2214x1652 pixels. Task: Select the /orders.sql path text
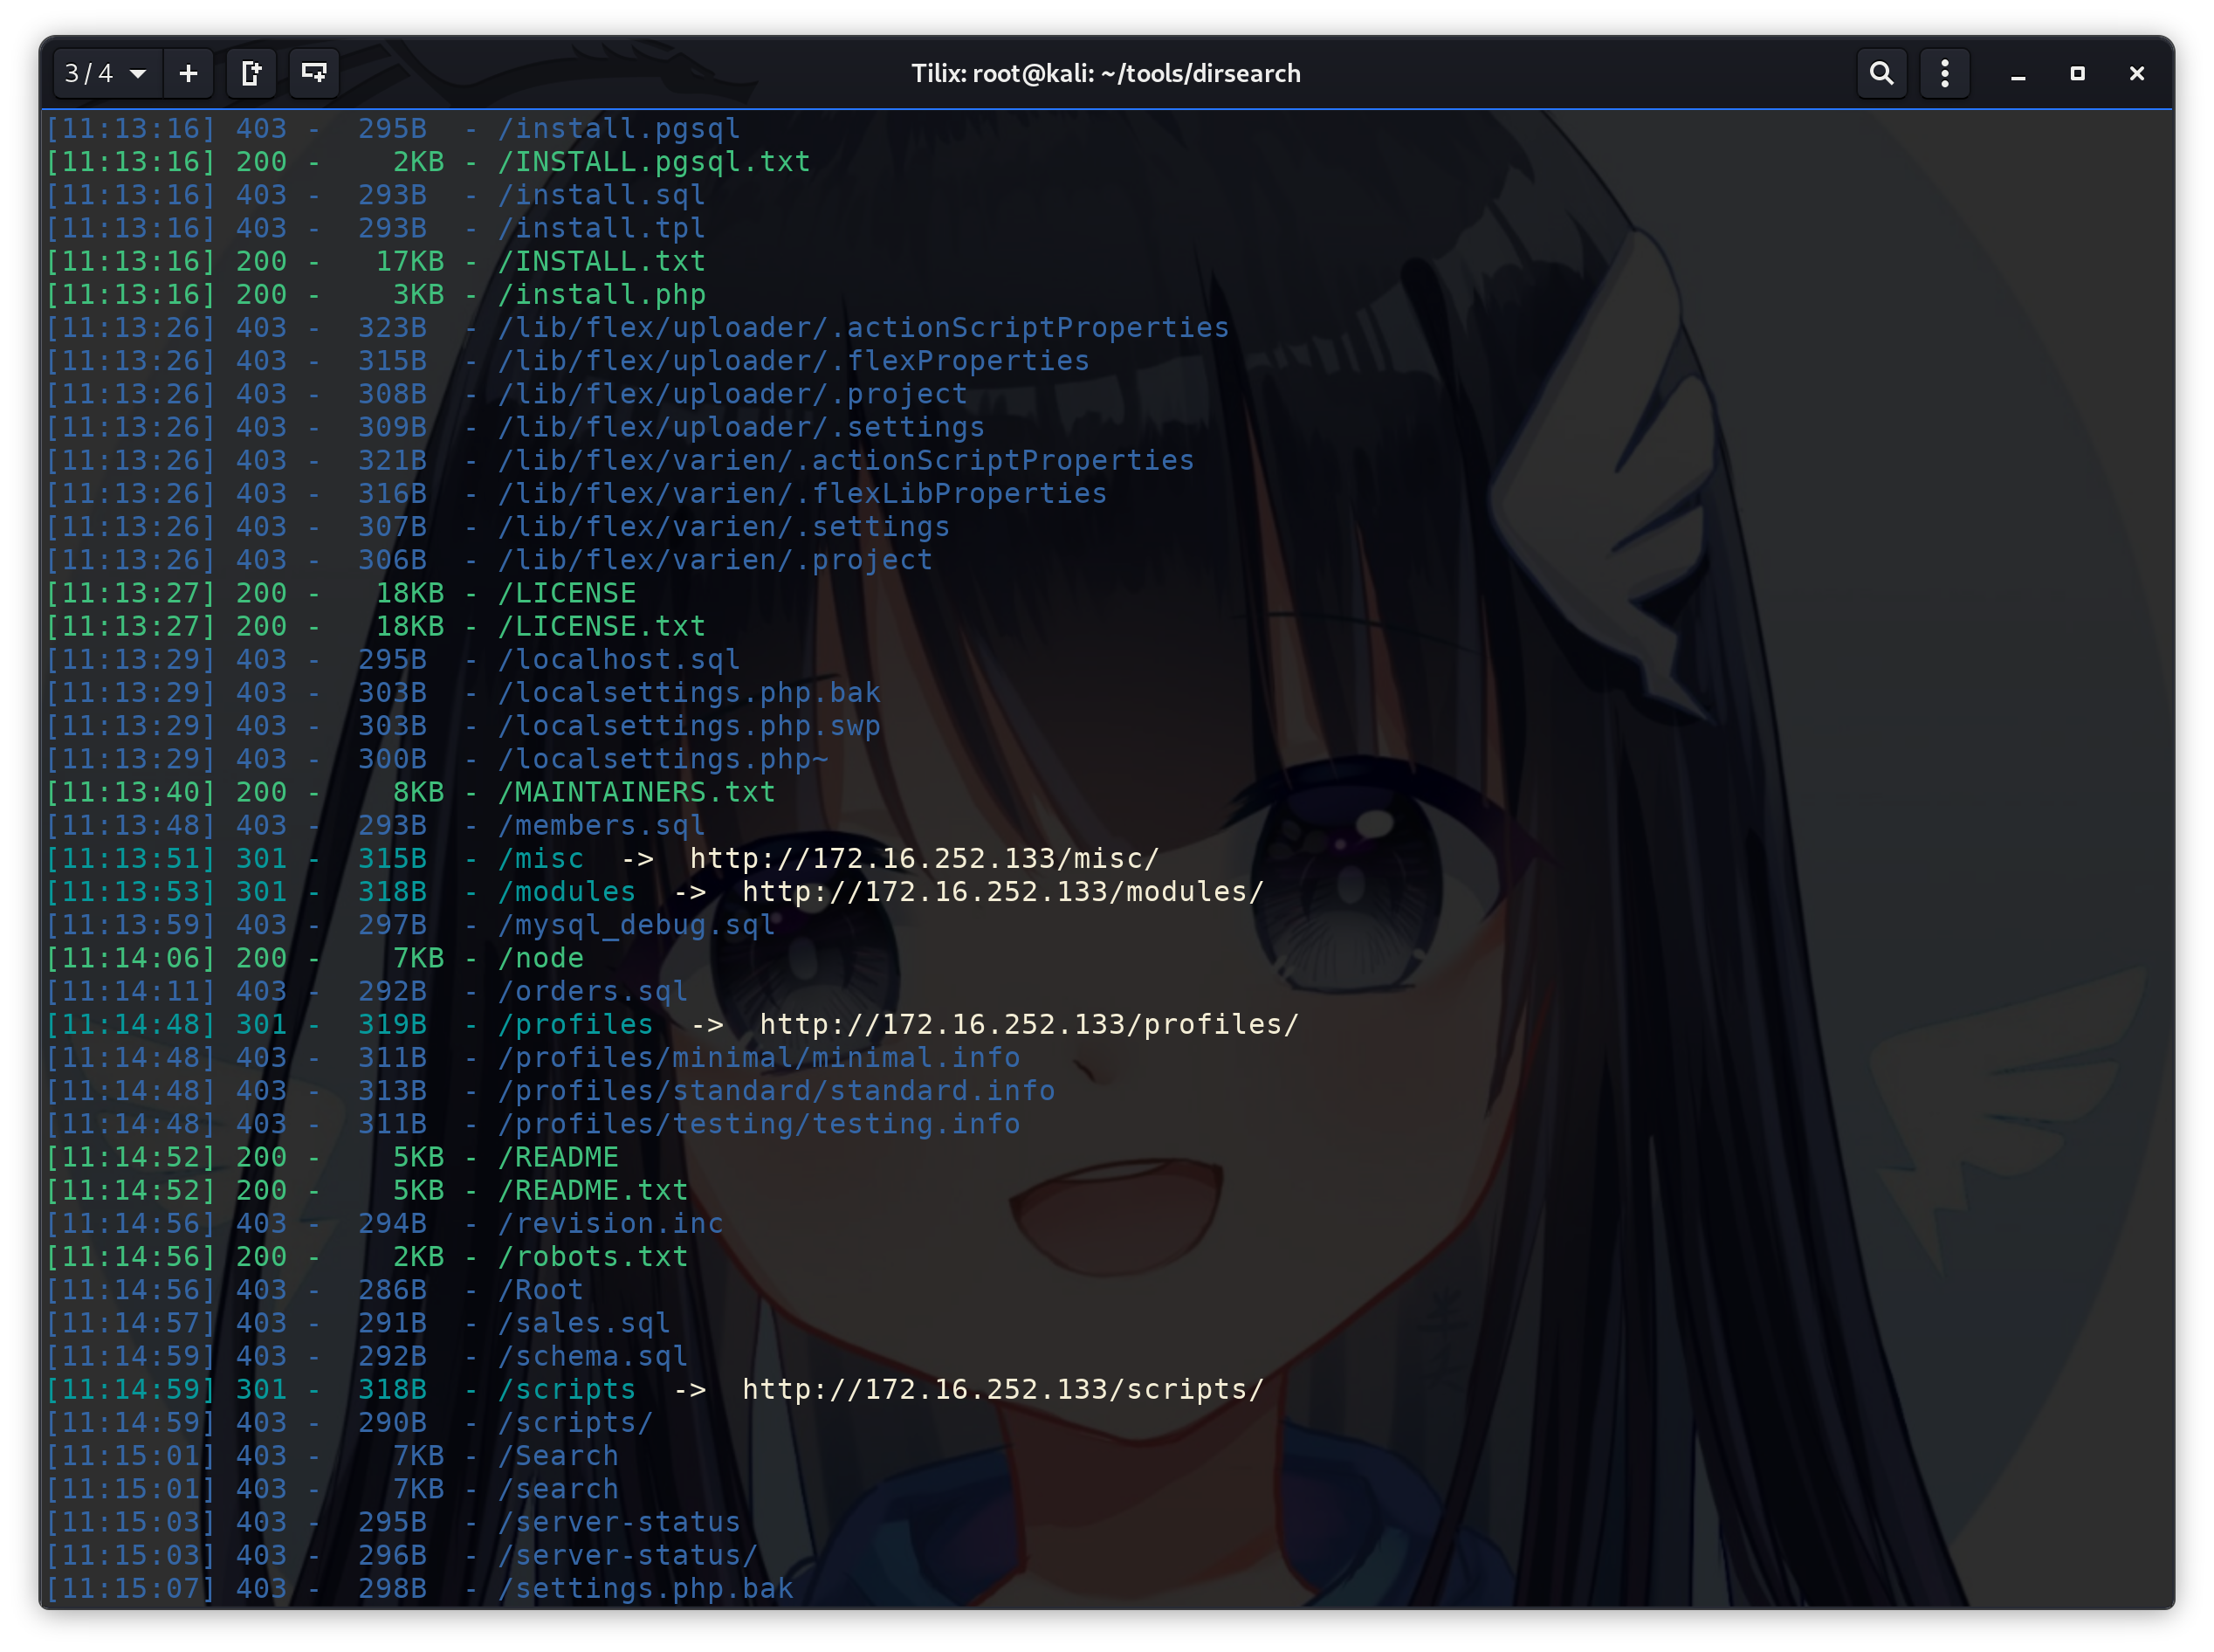pyautogui.click(x=592, y=991)
